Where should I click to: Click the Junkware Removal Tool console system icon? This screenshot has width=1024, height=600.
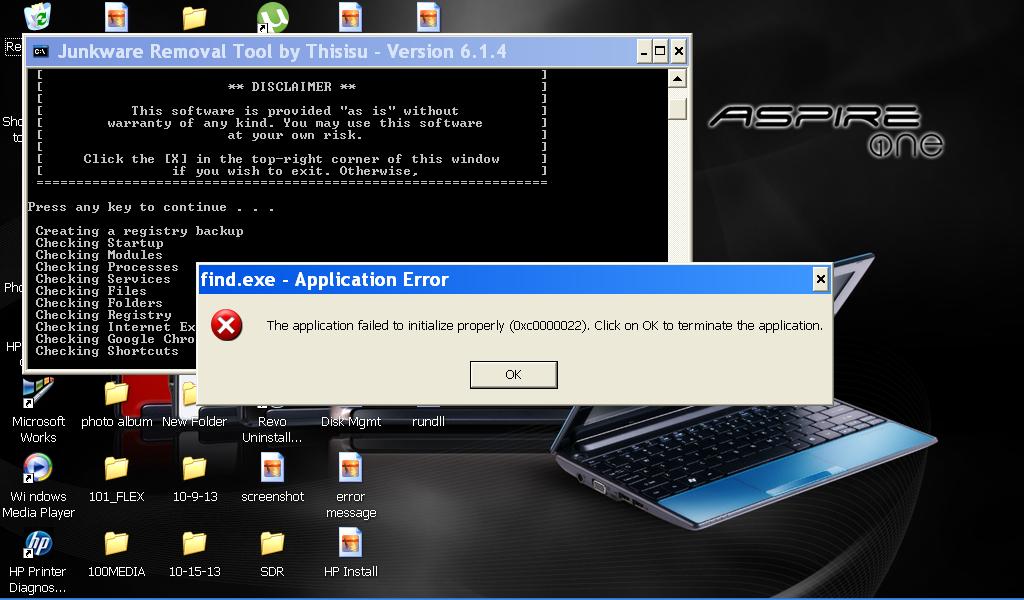[40, 52]
